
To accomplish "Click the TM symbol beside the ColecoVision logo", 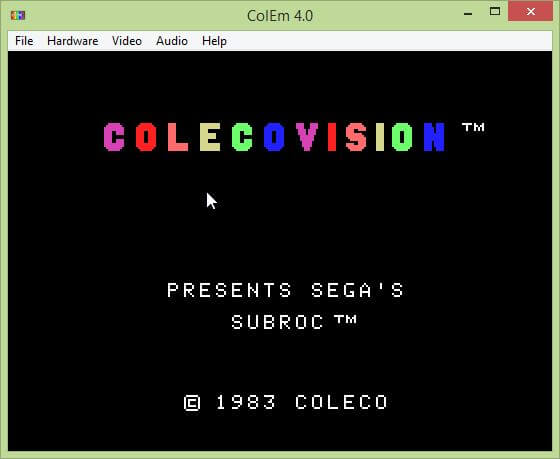I will (473, 127).
